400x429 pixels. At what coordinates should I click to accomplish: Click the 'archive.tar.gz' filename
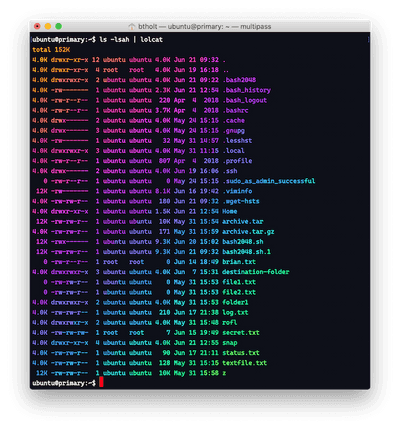(x=248, y=232)
